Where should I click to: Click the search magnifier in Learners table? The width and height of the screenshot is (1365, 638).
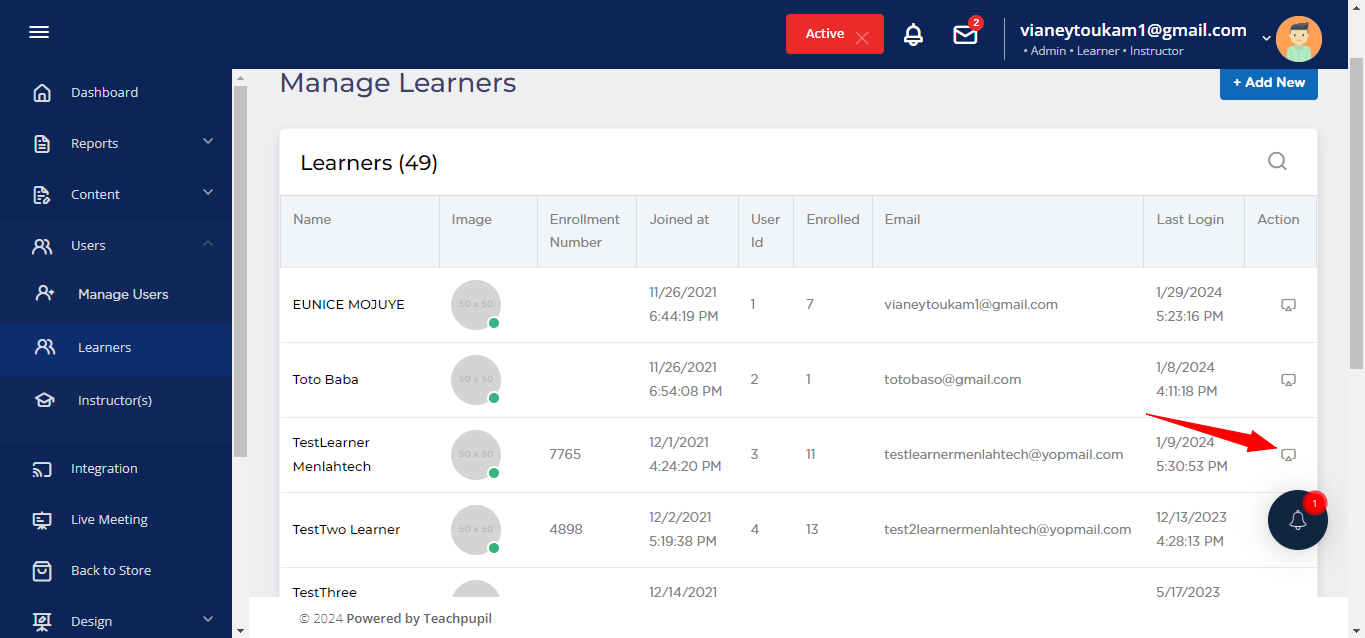click(x=1277, y=162)
